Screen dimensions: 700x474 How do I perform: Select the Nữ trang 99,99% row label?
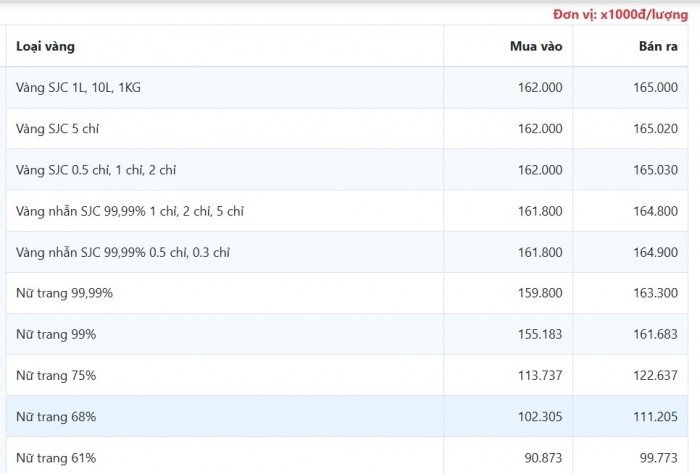click(64, 293)
